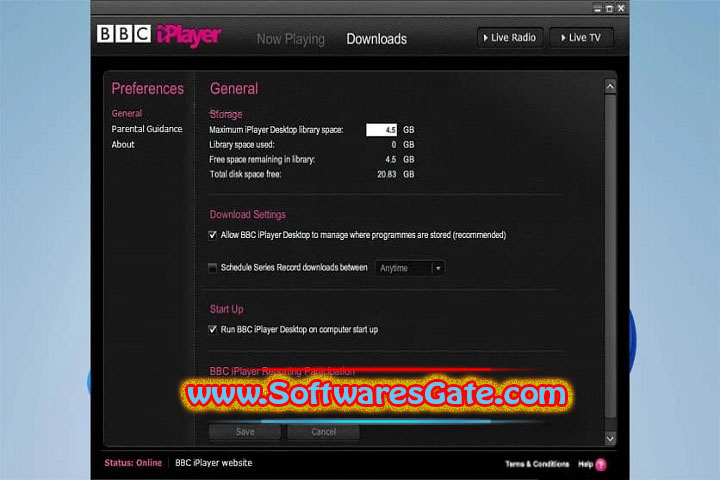Open the pink Help question mark icon
This screenshot has width=720, height=480.
point(601,464)
